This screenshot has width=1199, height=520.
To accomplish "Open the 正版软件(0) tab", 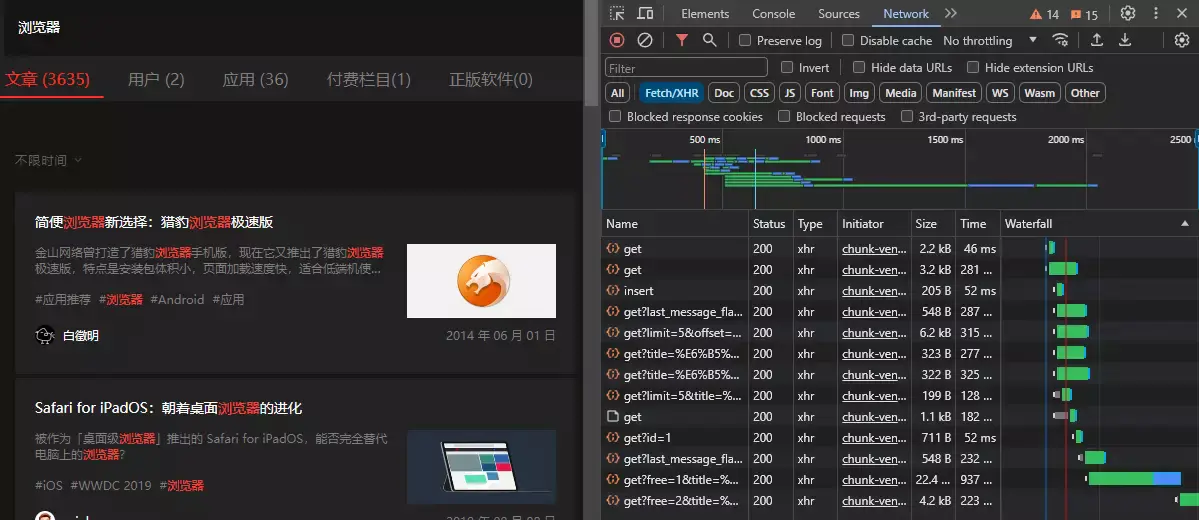I will [491, 80].
